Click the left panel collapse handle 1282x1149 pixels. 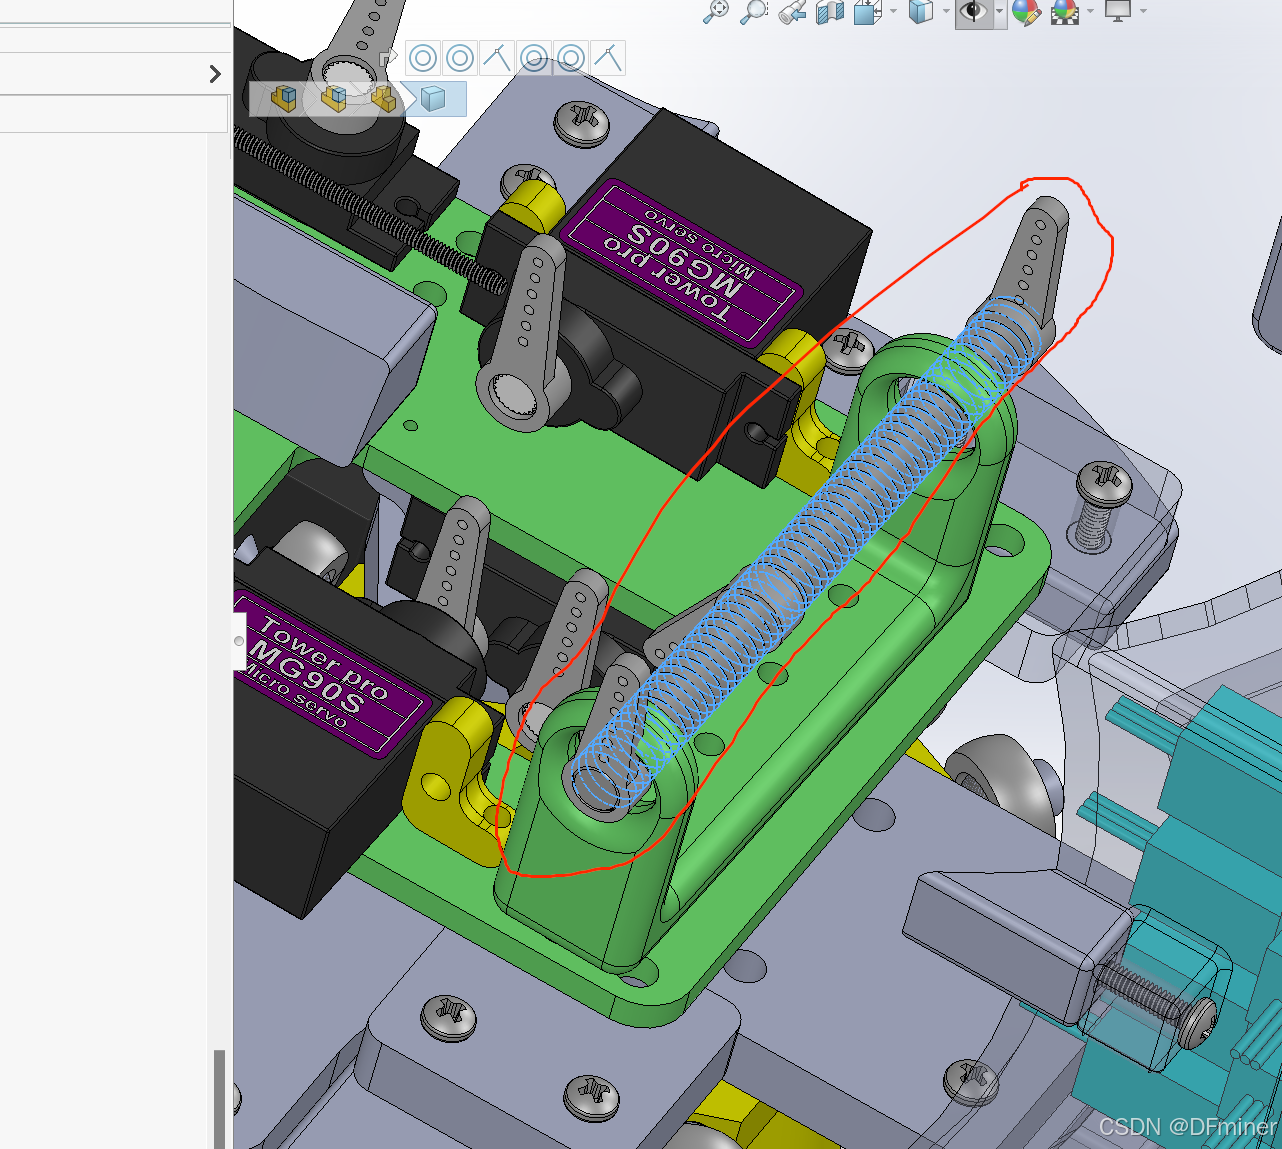tap(239, 641)
